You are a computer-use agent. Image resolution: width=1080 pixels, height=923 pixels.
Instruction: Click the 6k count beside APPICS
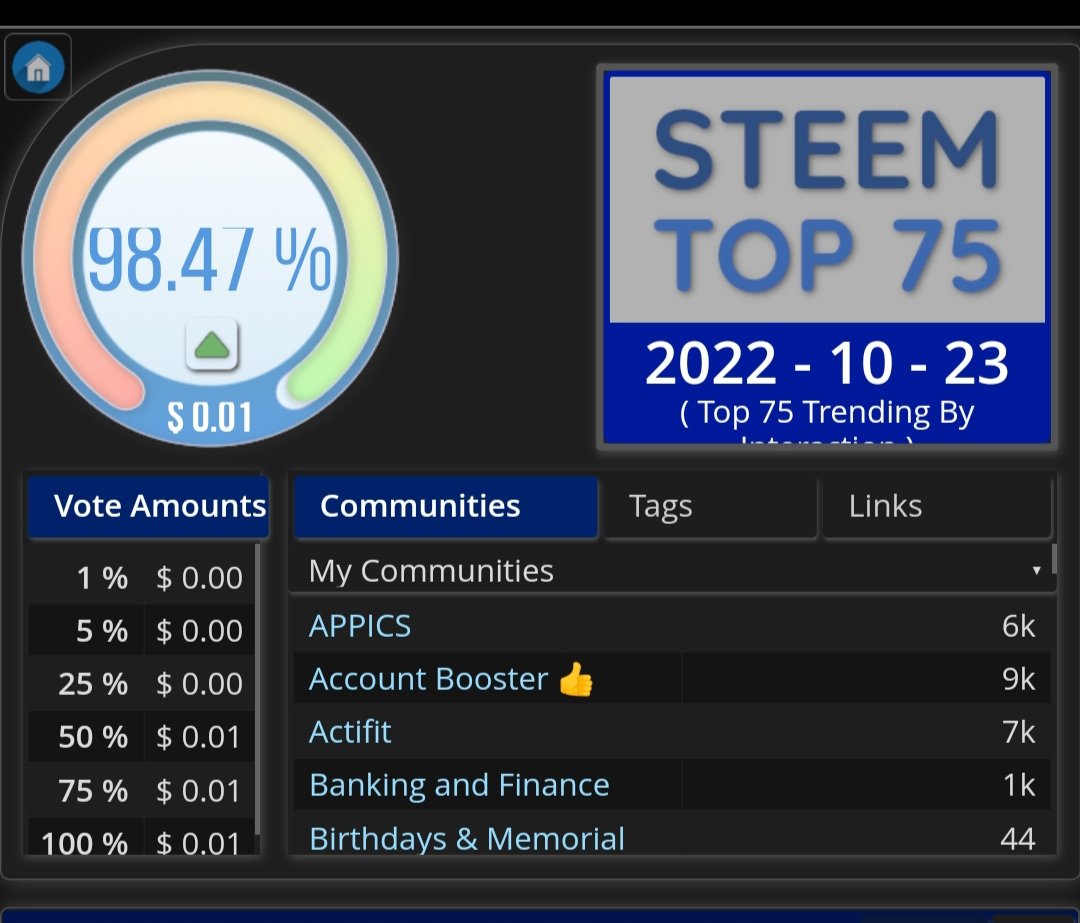click(1018, 626)
